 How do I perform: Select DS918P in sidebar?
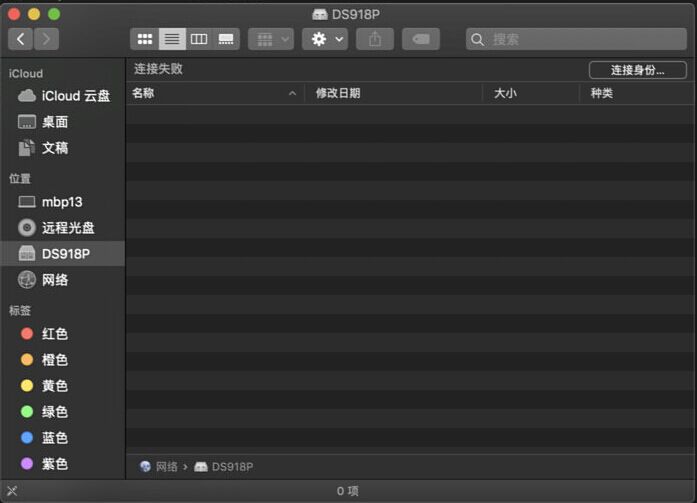(63, 254)
